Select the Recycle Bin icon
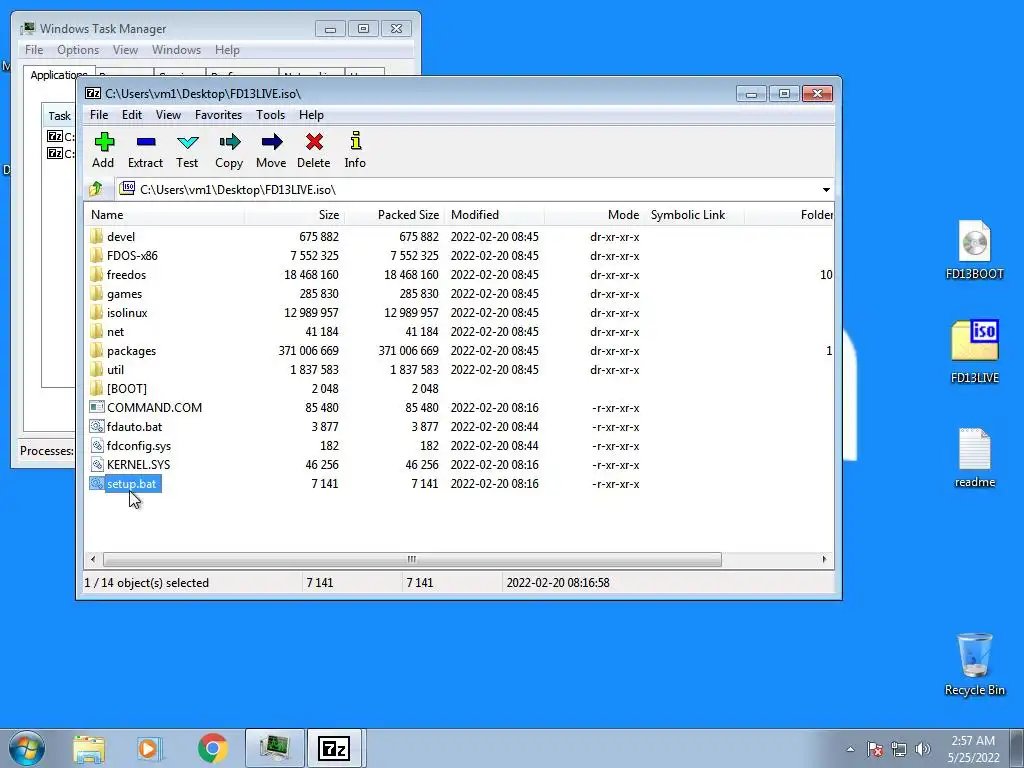The height and width of the screenshot is (768, 1024). (x=974, y=664)
